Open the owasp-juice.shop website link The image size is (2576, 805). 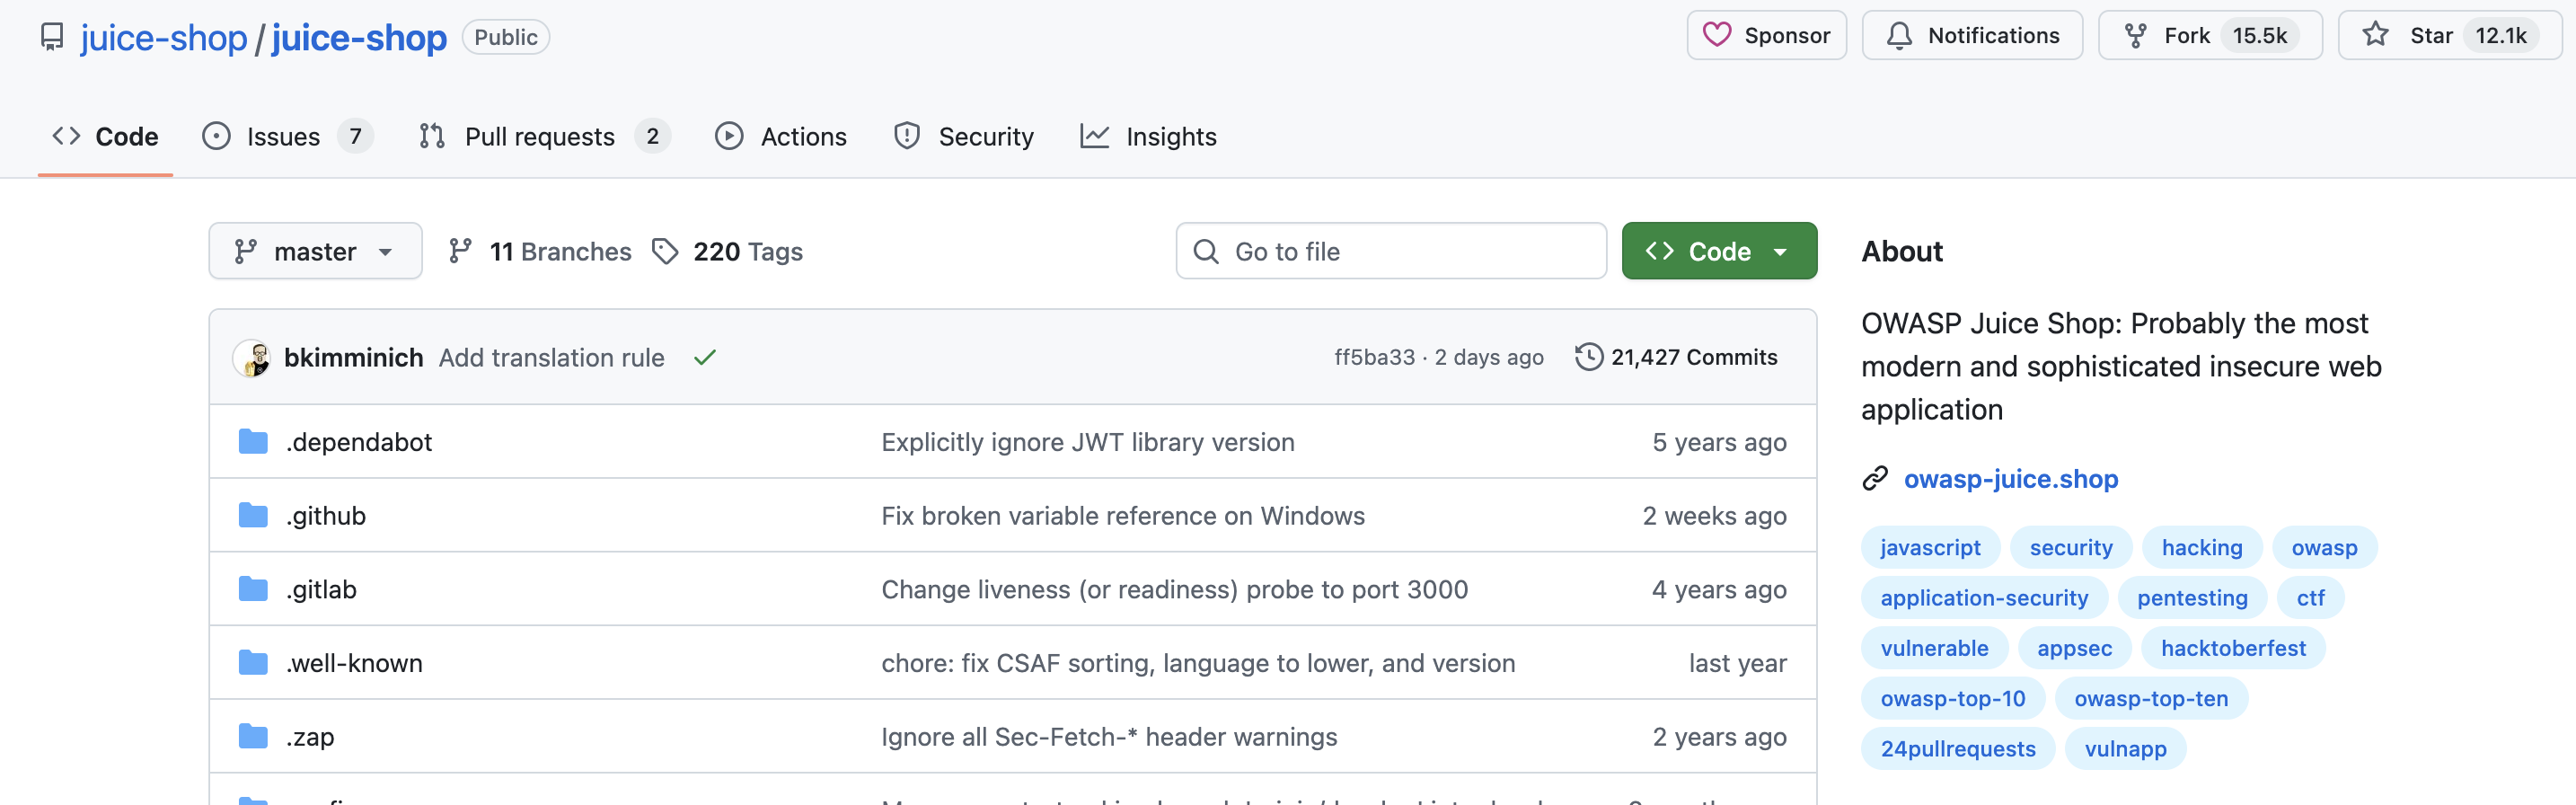[2010, 480]
